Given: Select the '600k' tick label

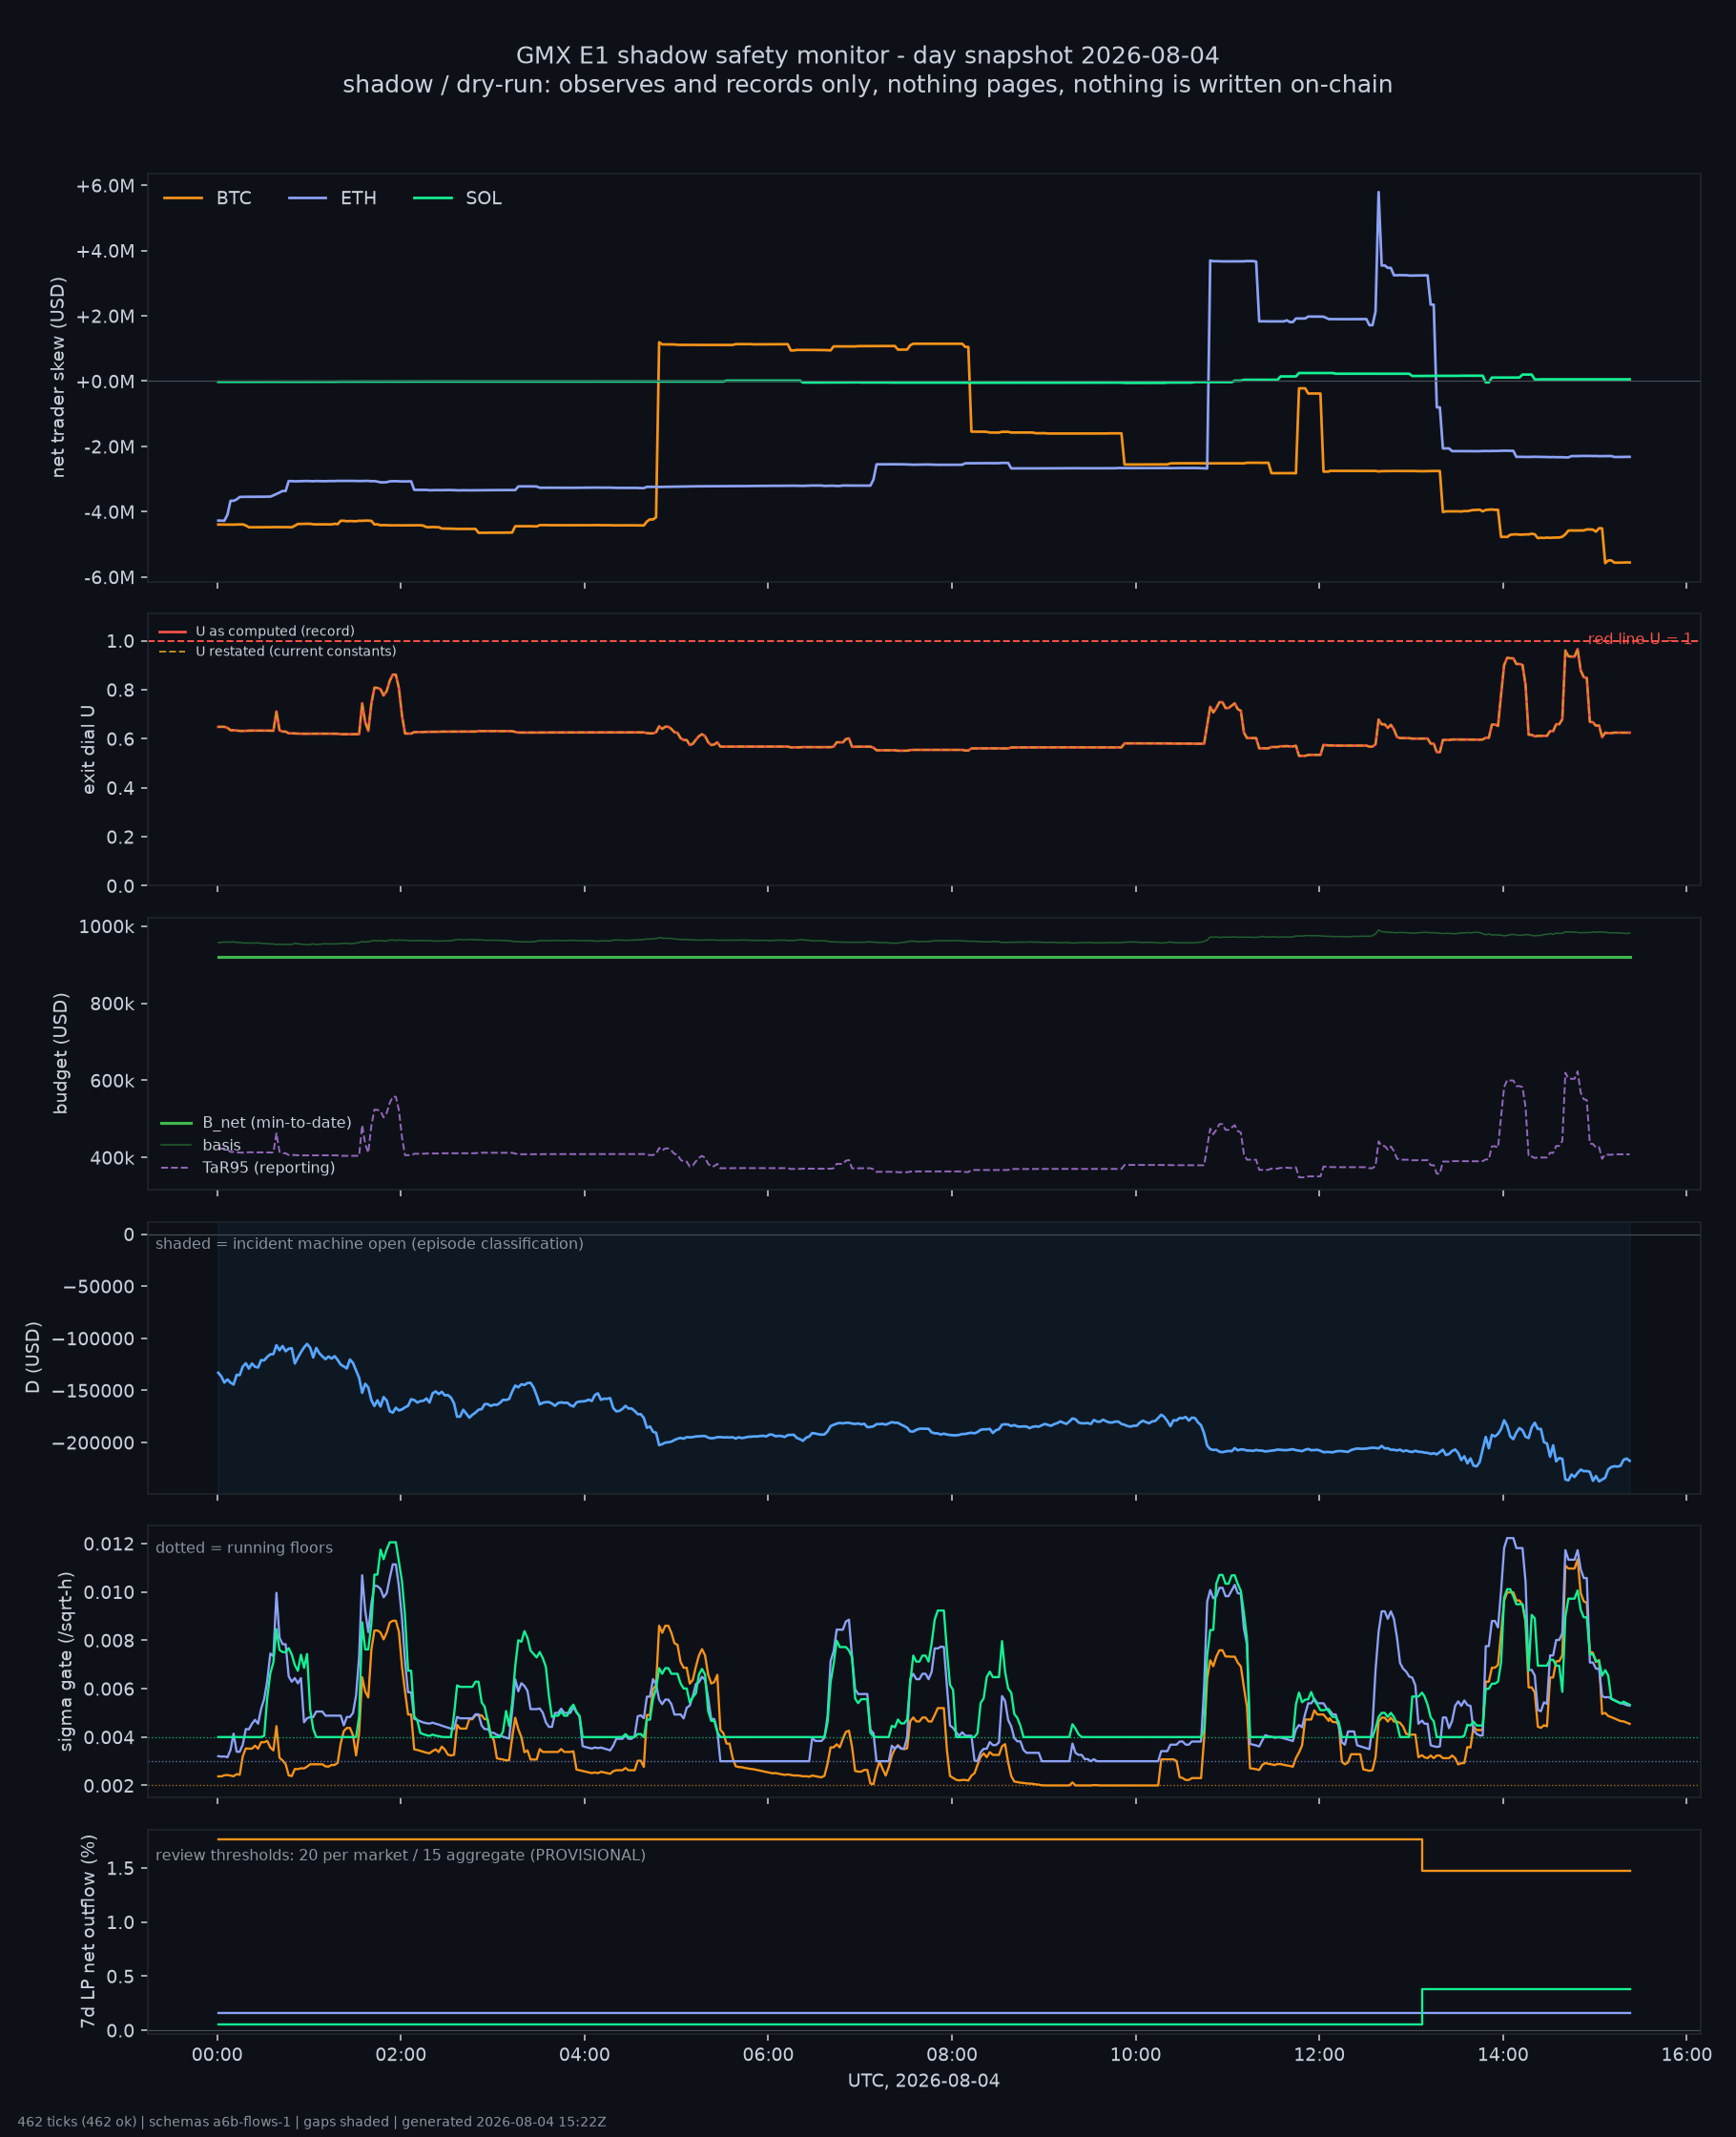Looking at the screenshot, I should (x=112, y=1081).
